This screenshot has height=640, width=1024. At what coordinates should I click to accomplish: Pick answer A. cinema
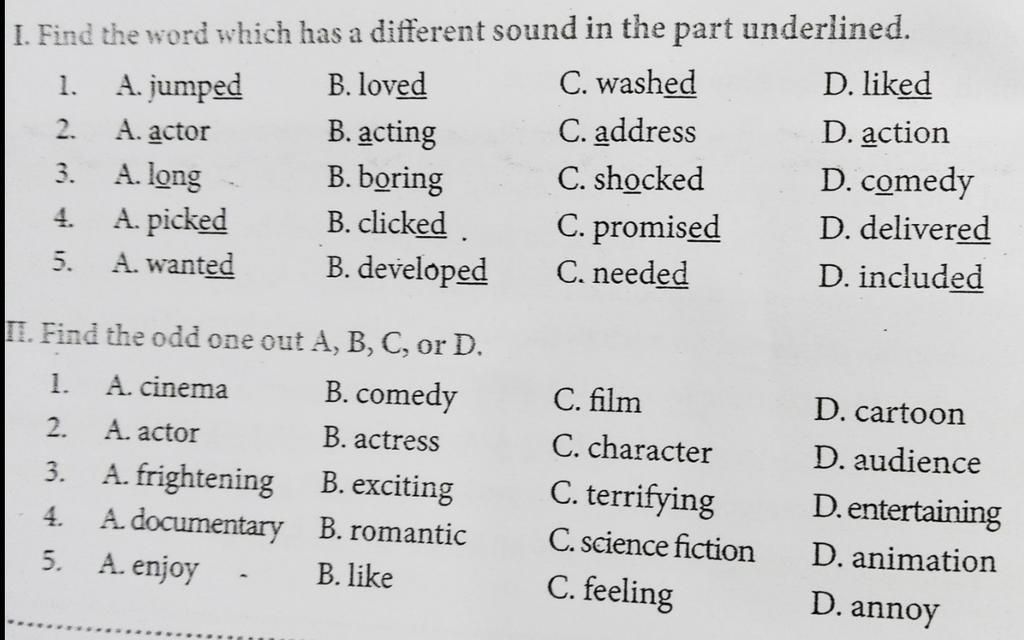167,387
